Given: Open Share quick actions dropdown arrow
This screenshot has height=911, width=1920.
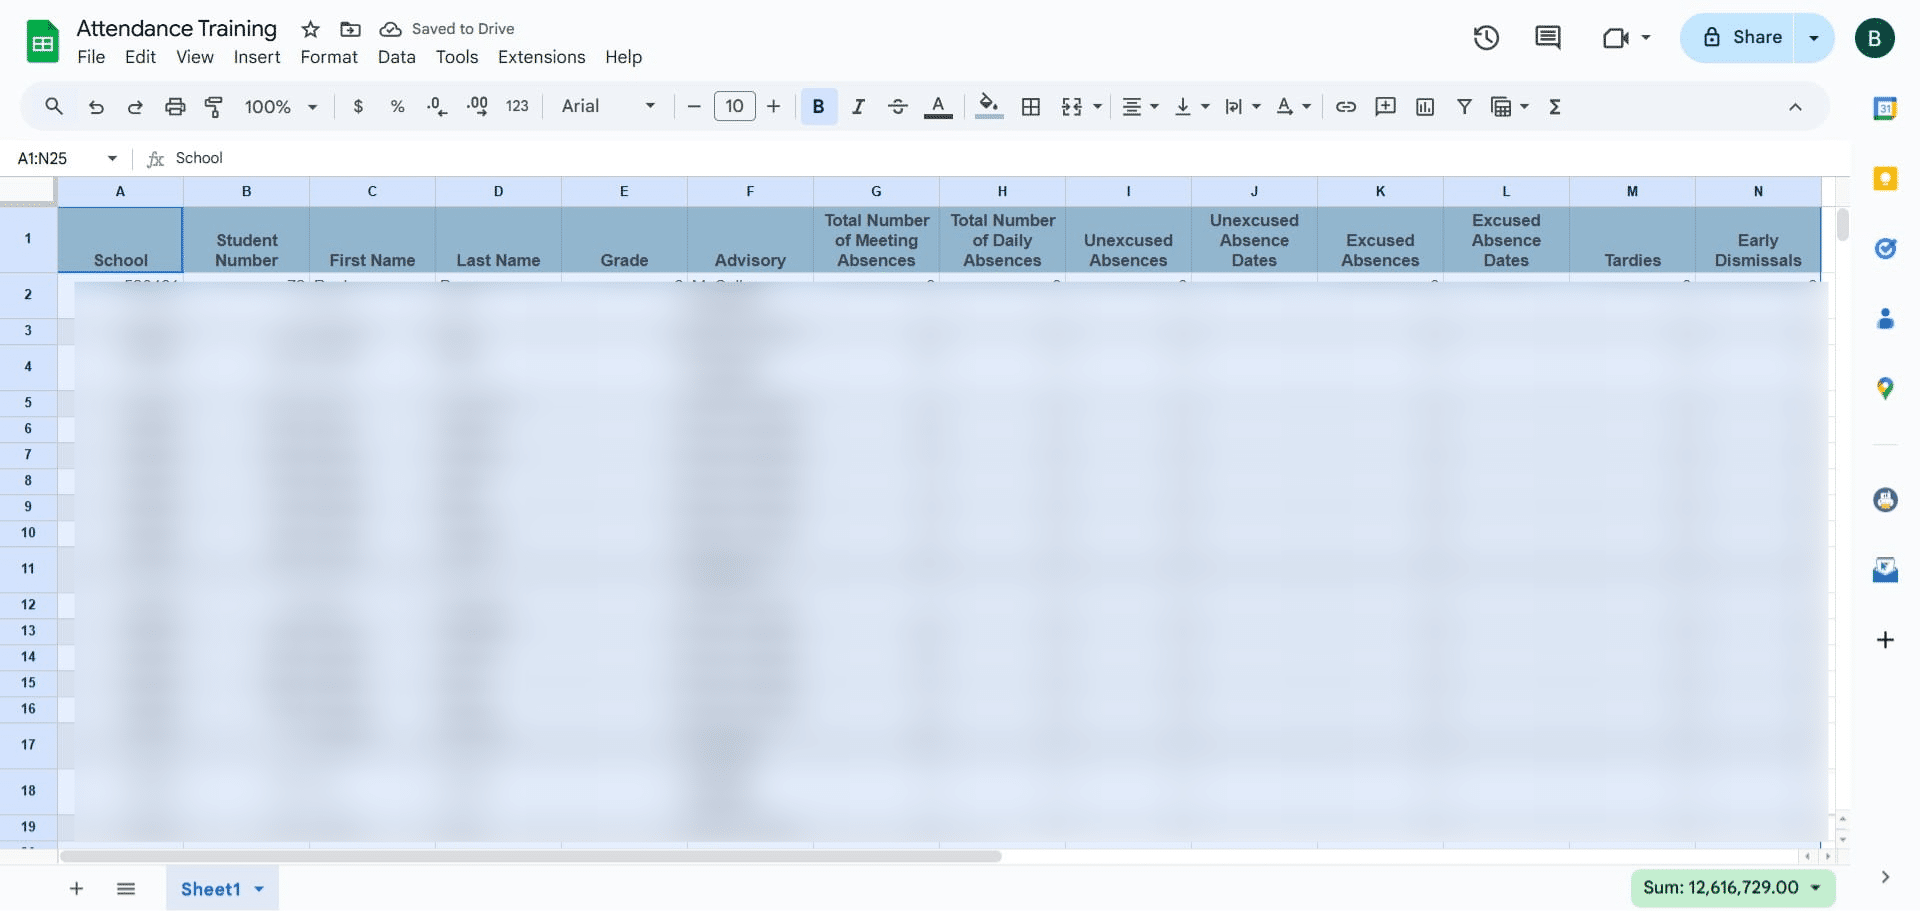Looking at the screenshot, I should [1814, 38].
